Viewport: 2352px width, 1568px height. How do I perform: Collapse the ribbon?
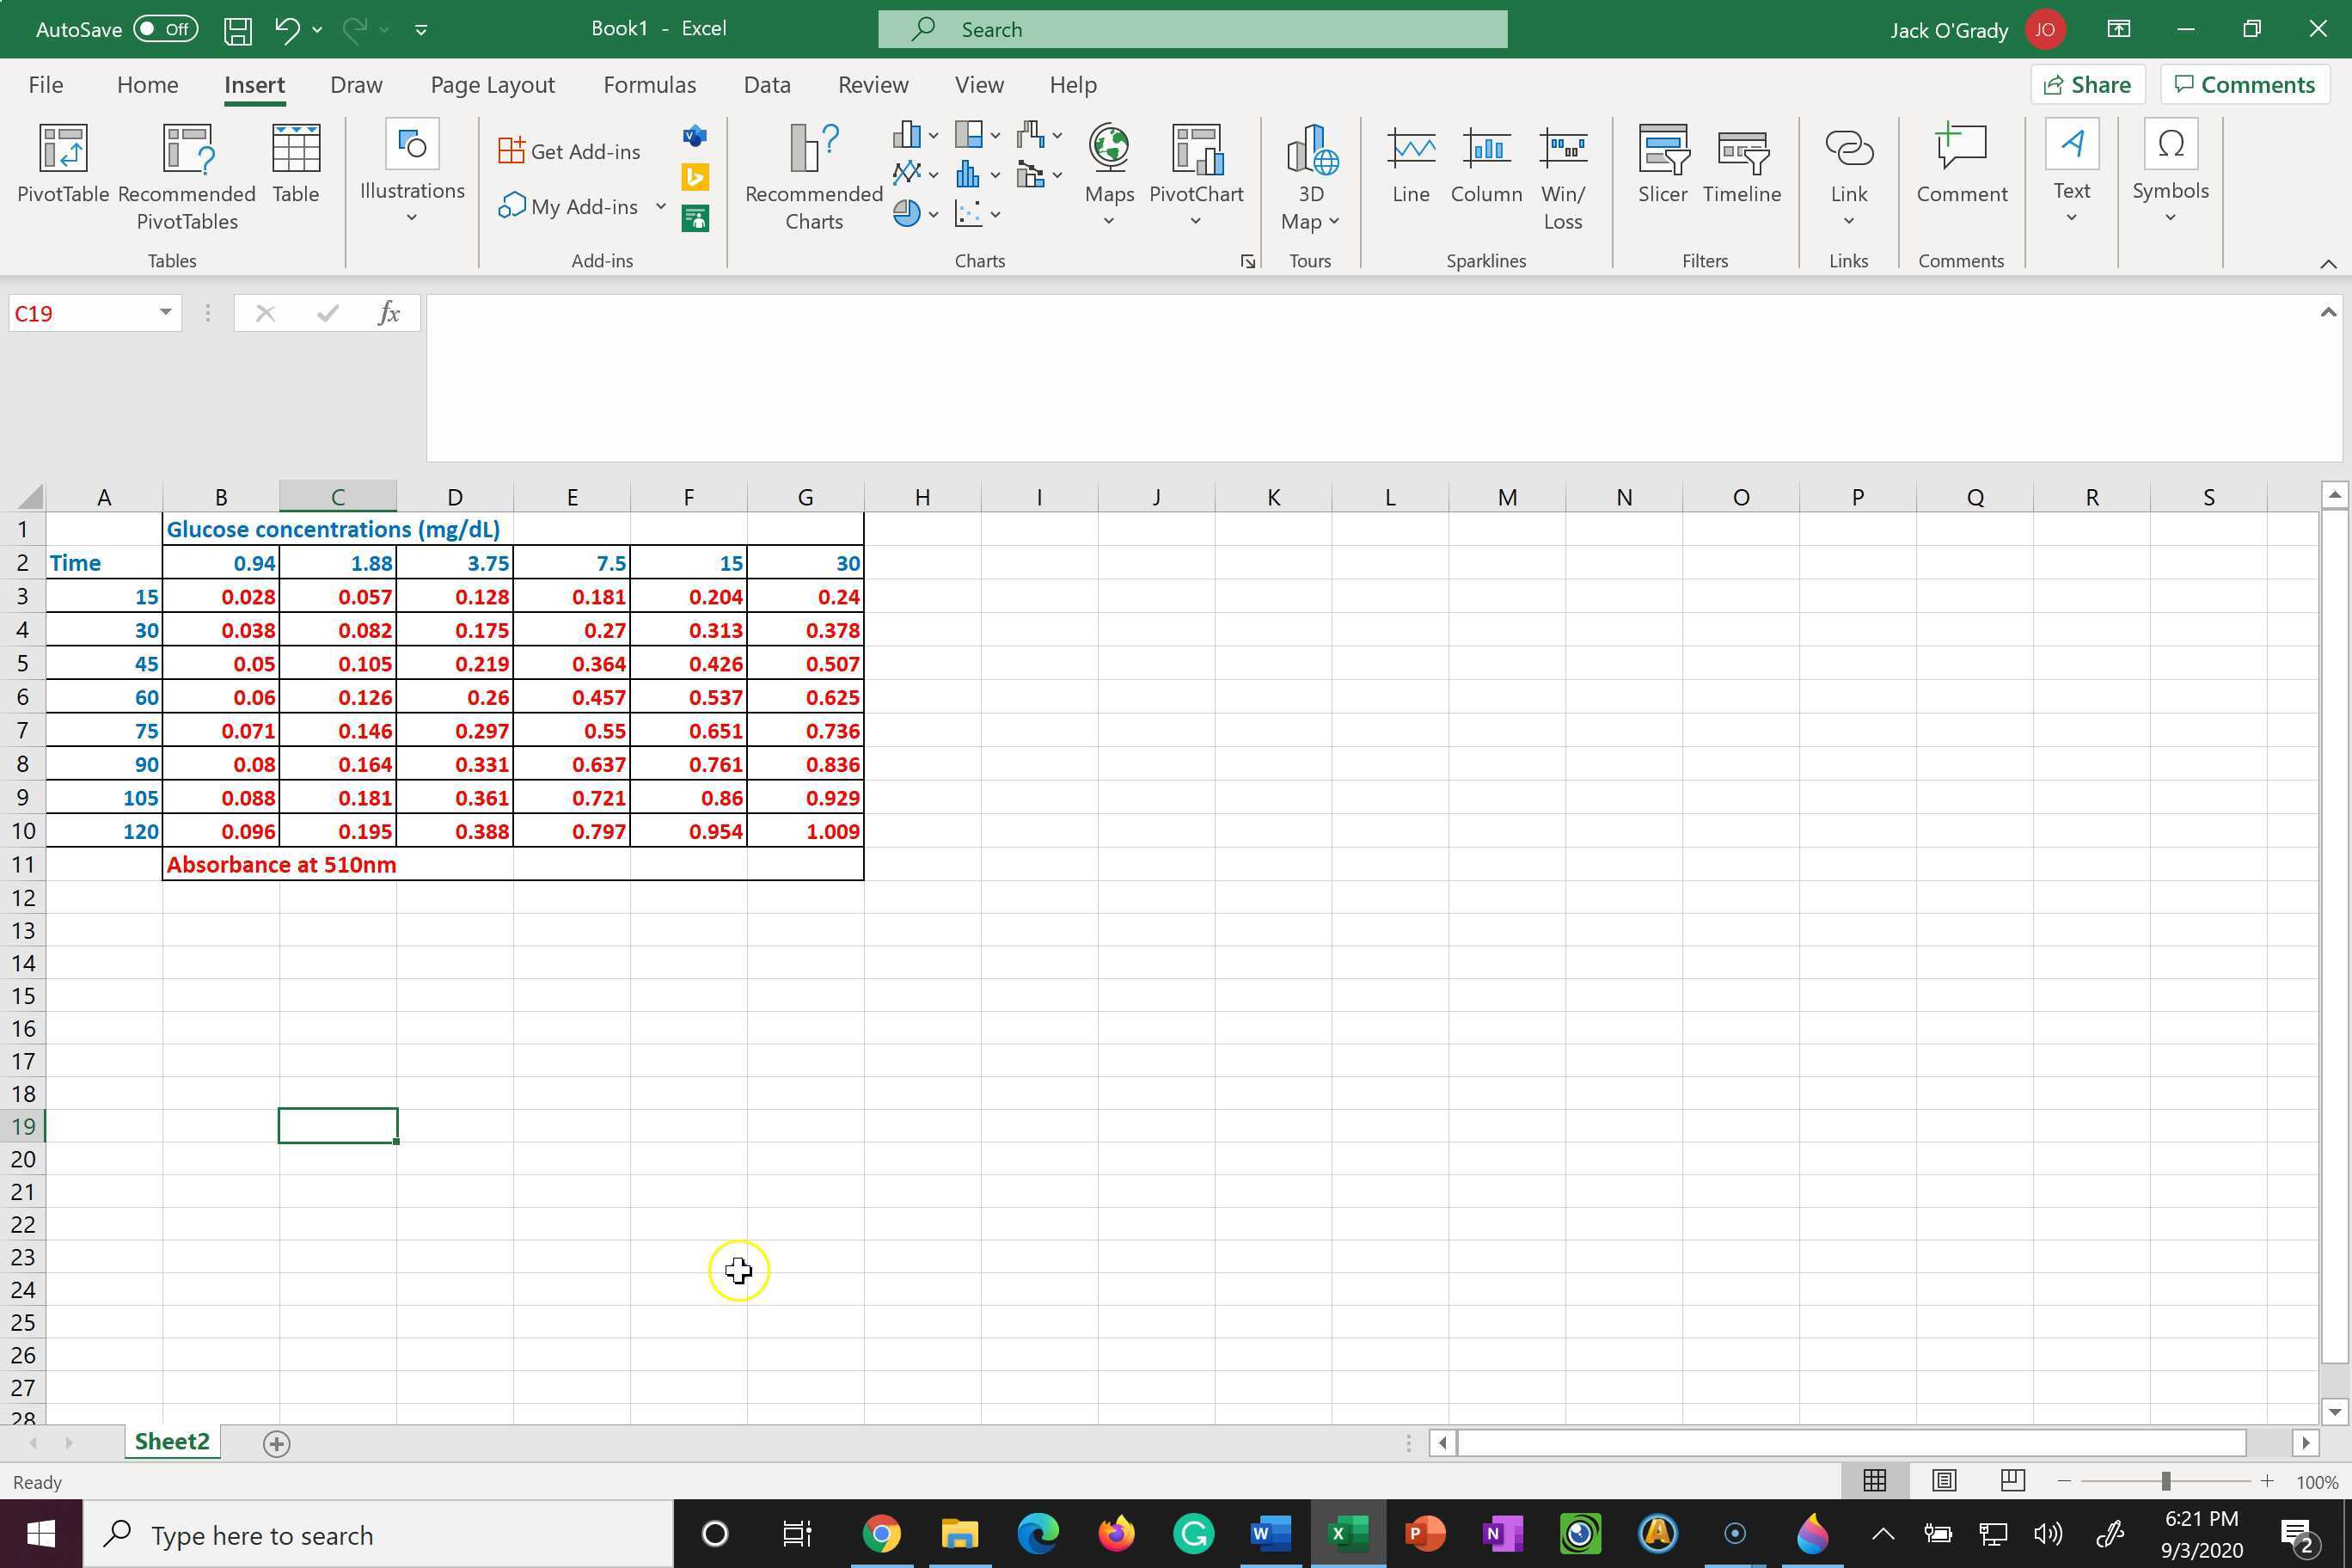(2330, 263)
